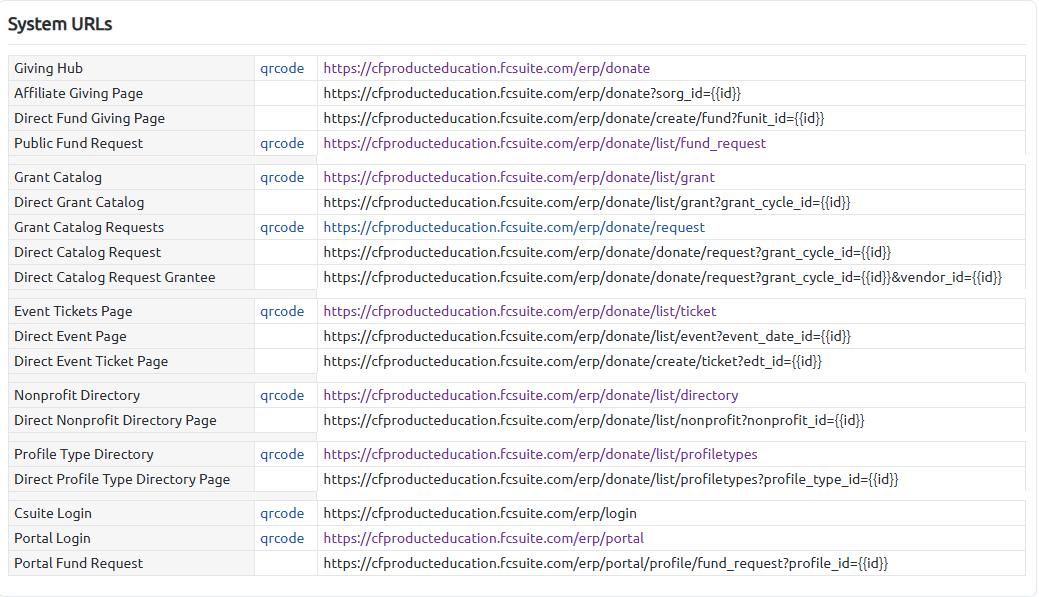The image size is (1039, 597).
Task: Select the Direct Fund Giving Page funit_id URL
Action: (x=574, y=119)
